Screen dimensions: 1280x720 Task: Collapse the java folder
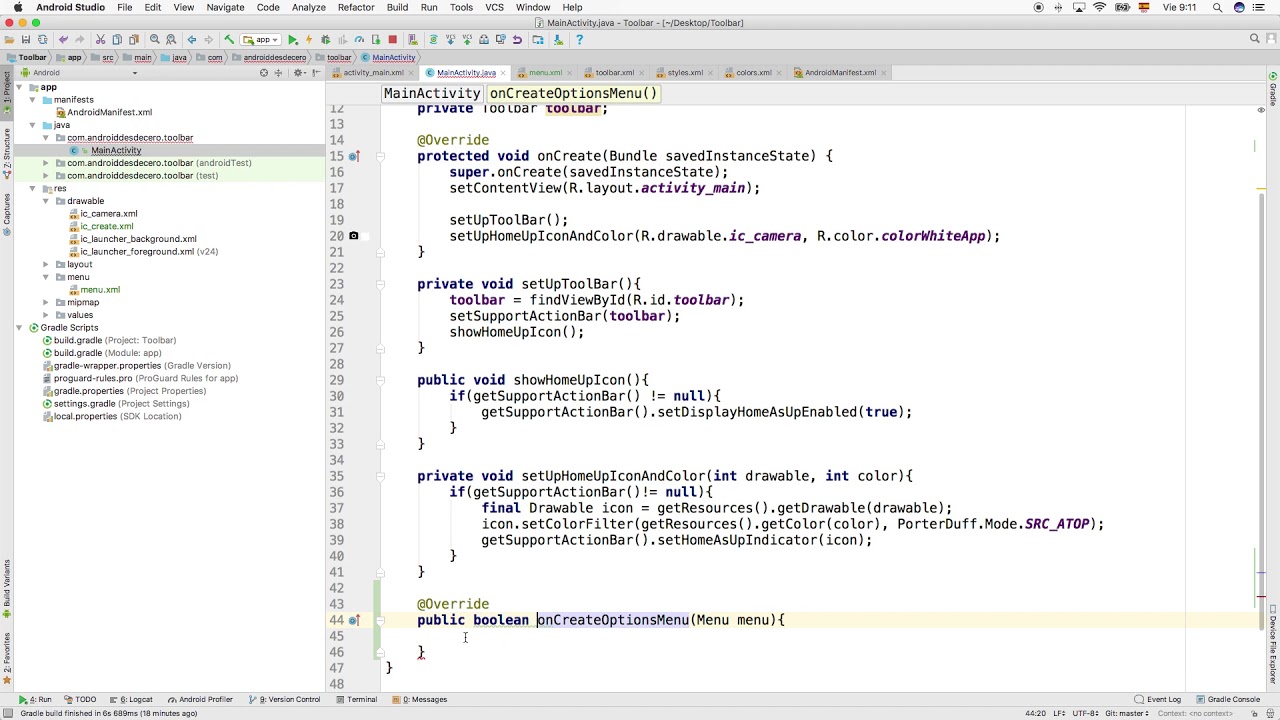click(x=33, y=125)
